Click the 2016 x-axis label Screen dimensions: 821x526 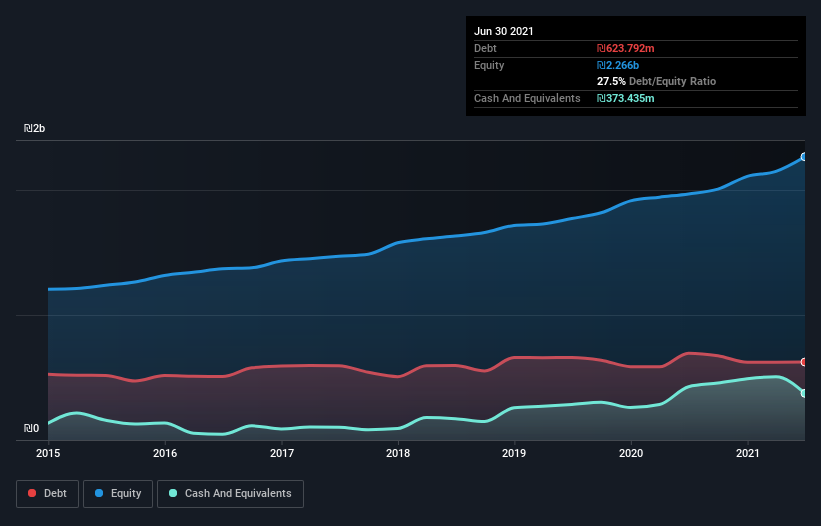[x=165, y=453]
